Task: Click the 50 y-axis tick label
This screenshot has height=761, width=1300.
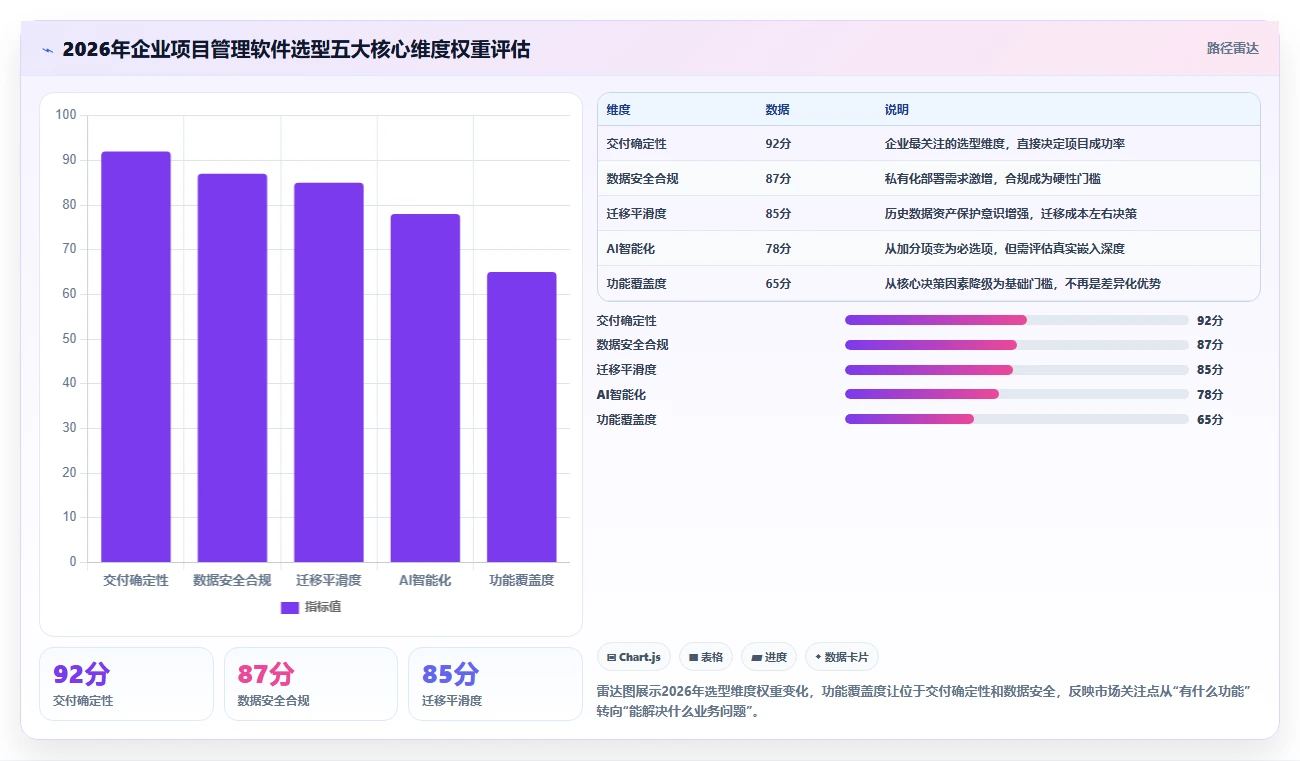Action: pos(69,339)
